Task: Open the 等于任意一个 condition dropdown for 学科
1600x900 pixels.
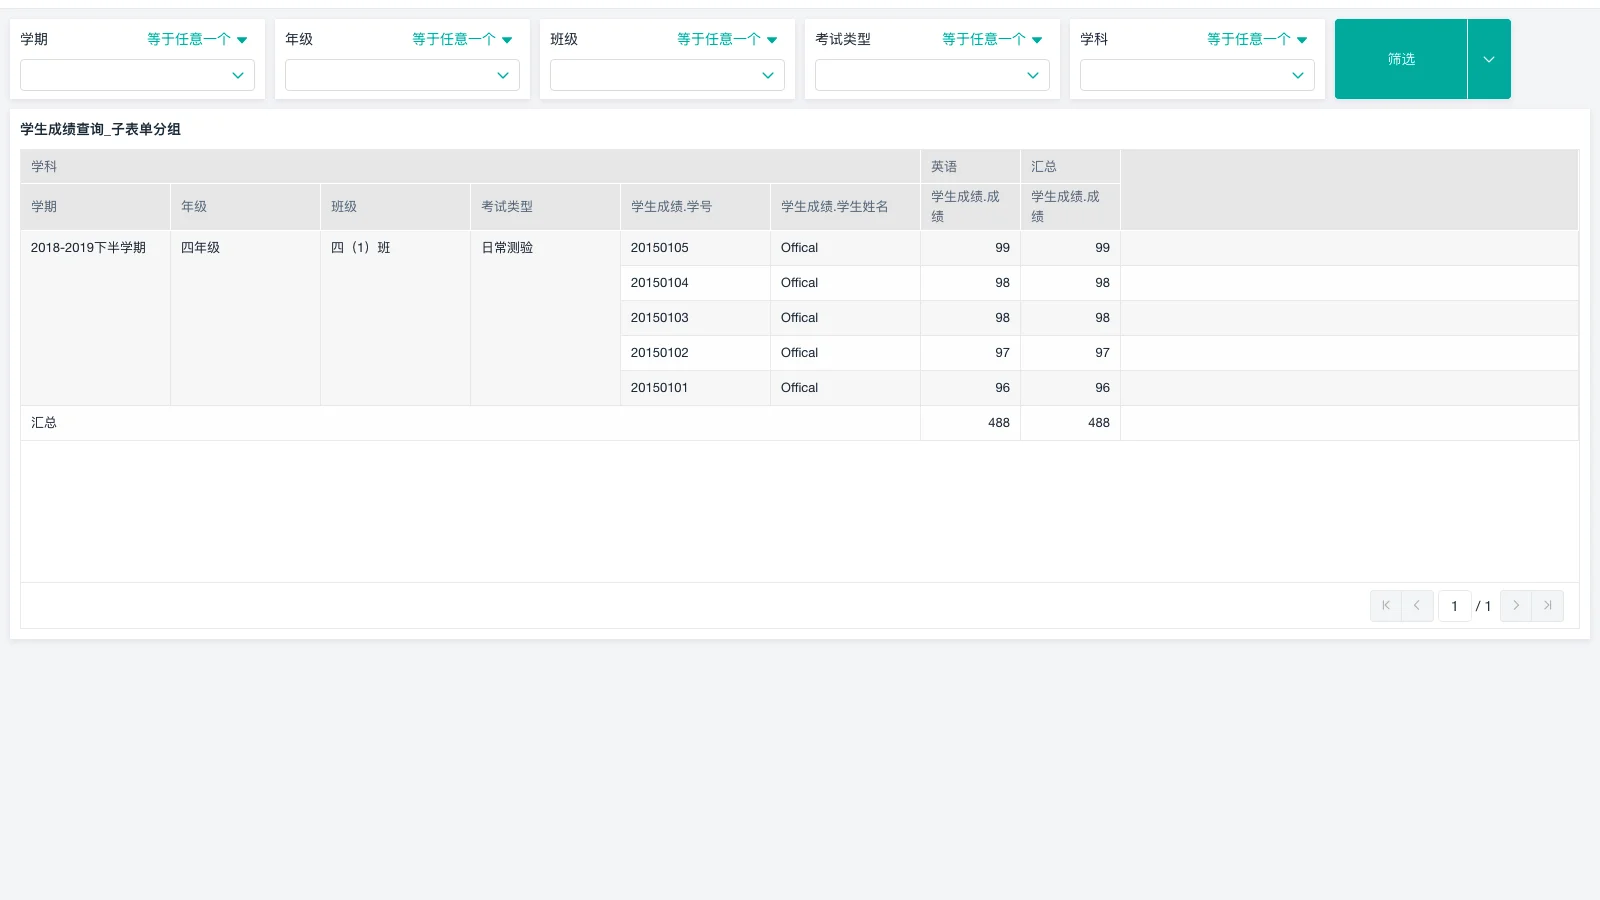Action: click(1256, 39)
